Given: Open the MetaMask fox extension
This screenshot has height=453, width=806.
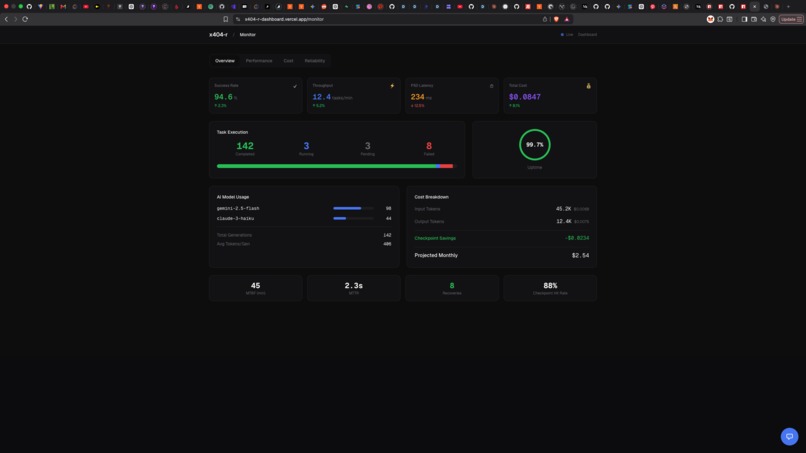Looking at the screenshot, I should (x=710, y=19).
